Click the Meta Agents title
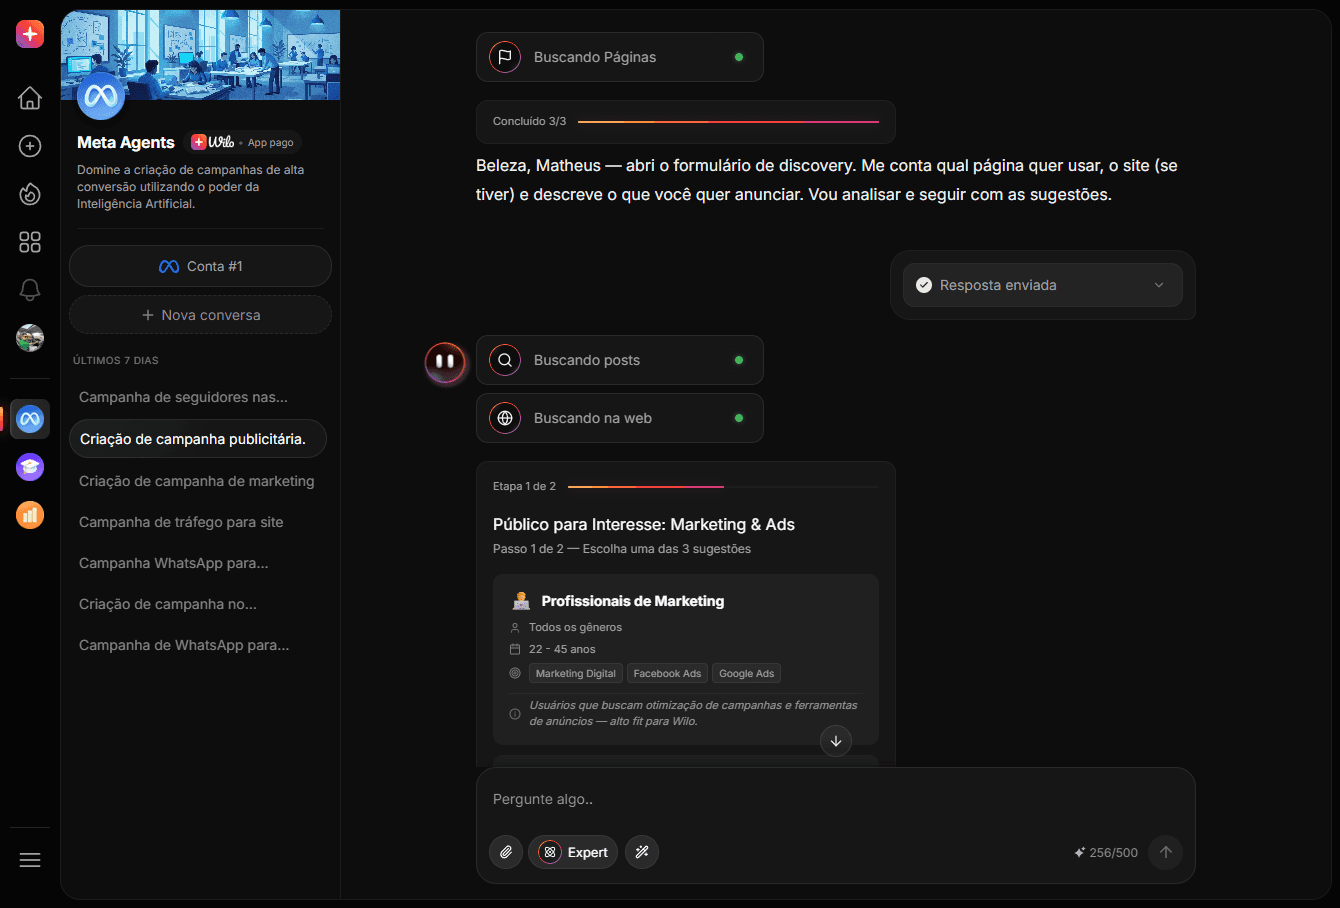Viewport: 1340px width, 908px height. coord(126,142)
